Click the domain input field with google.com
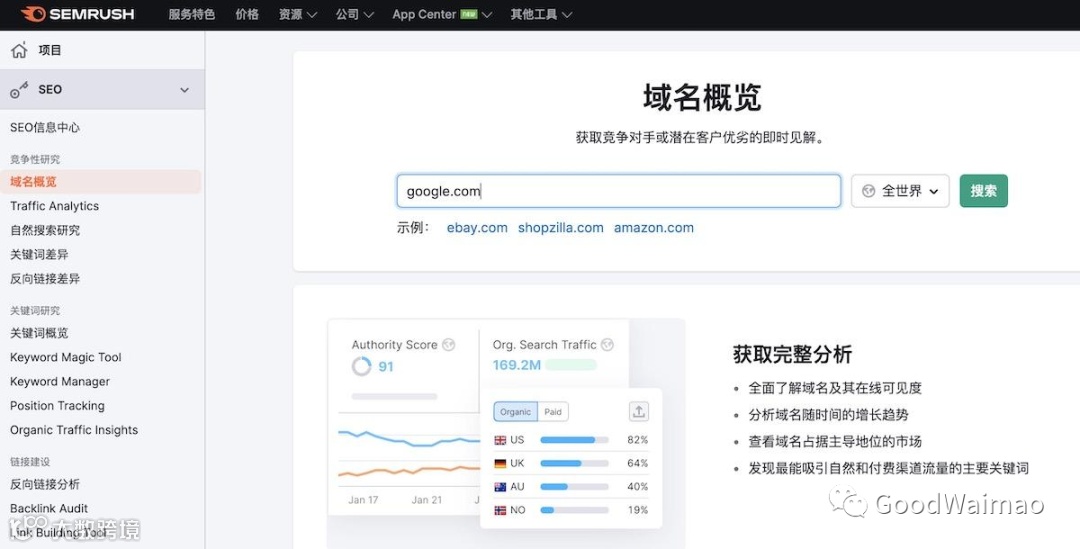This screenshot has height=549, width=1080. (619, 191)
